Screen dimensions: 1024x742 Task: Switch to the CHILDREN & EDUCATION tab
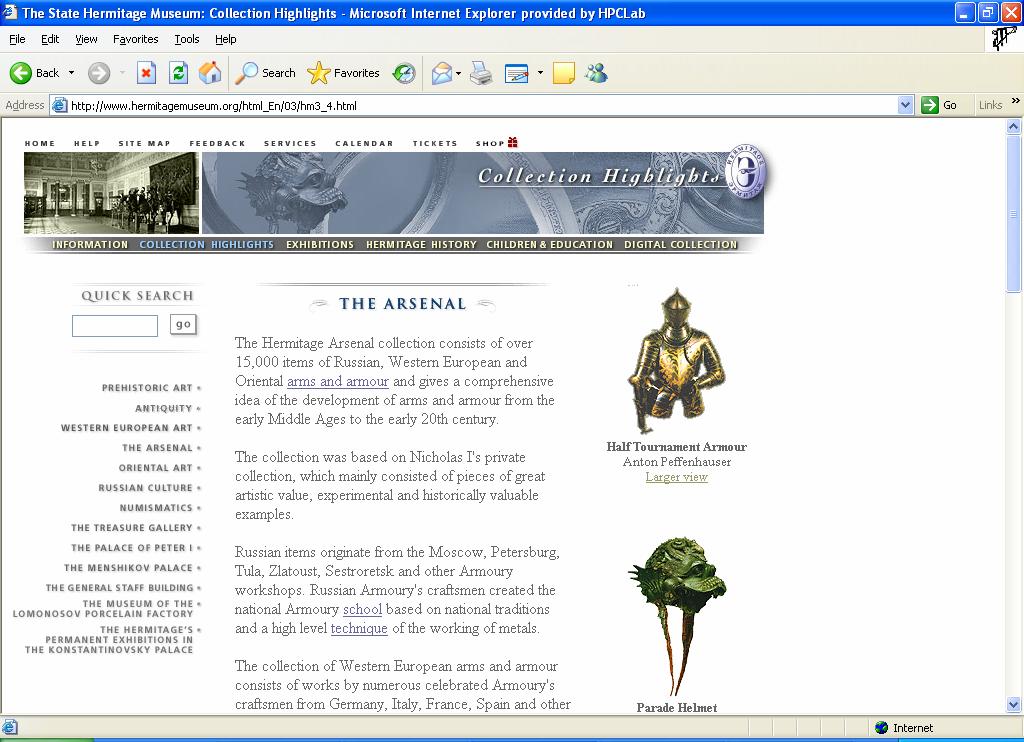[550, 244]
